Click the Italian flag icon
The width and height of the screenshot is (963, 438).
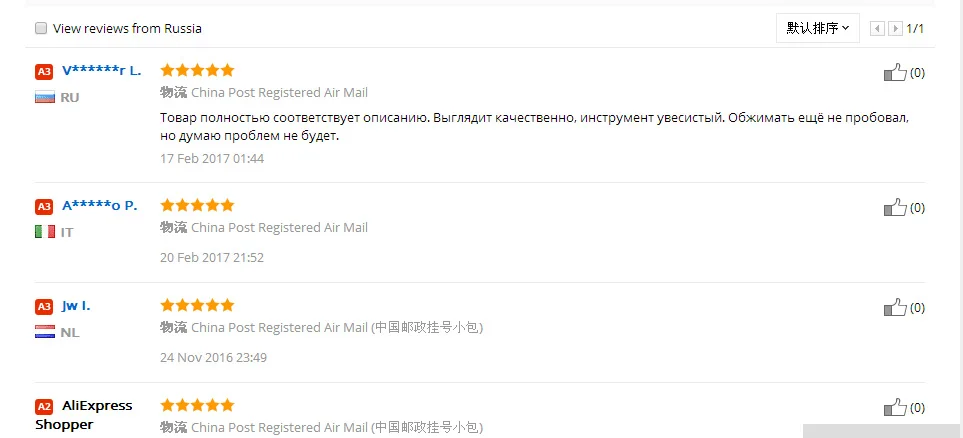click(x=45, y=232)
